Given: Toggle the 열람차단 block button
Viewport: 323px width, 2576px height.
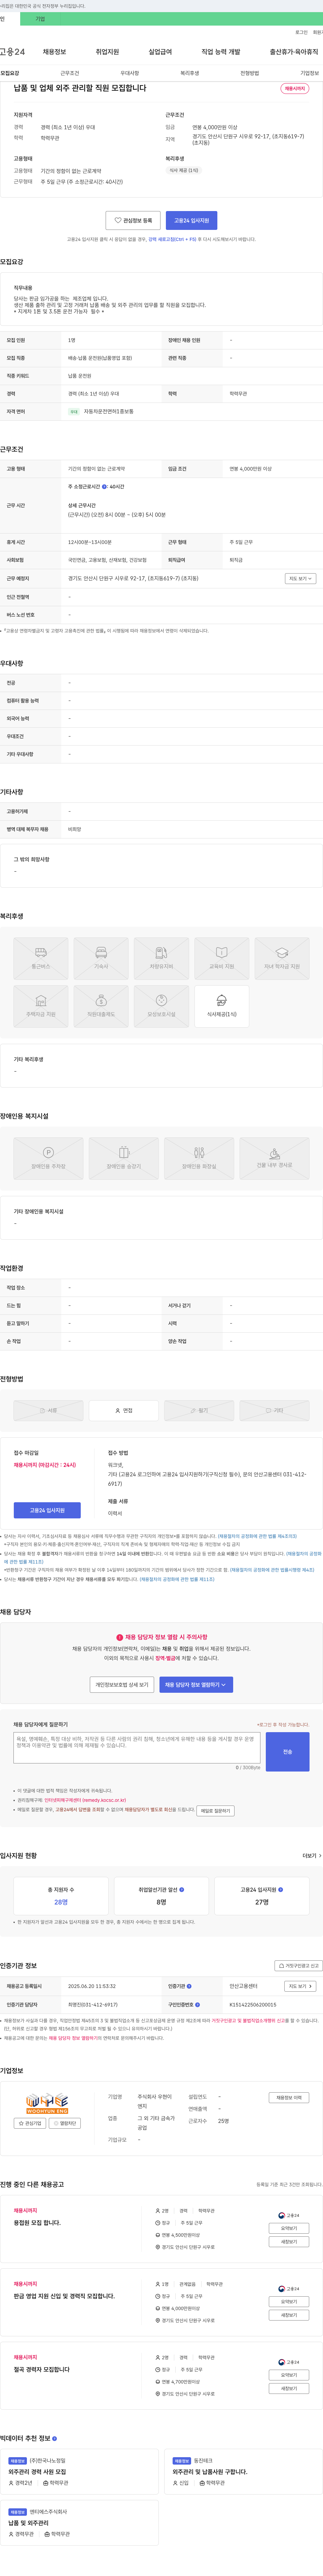Looking at the screenshot, I should (65, 2123).
